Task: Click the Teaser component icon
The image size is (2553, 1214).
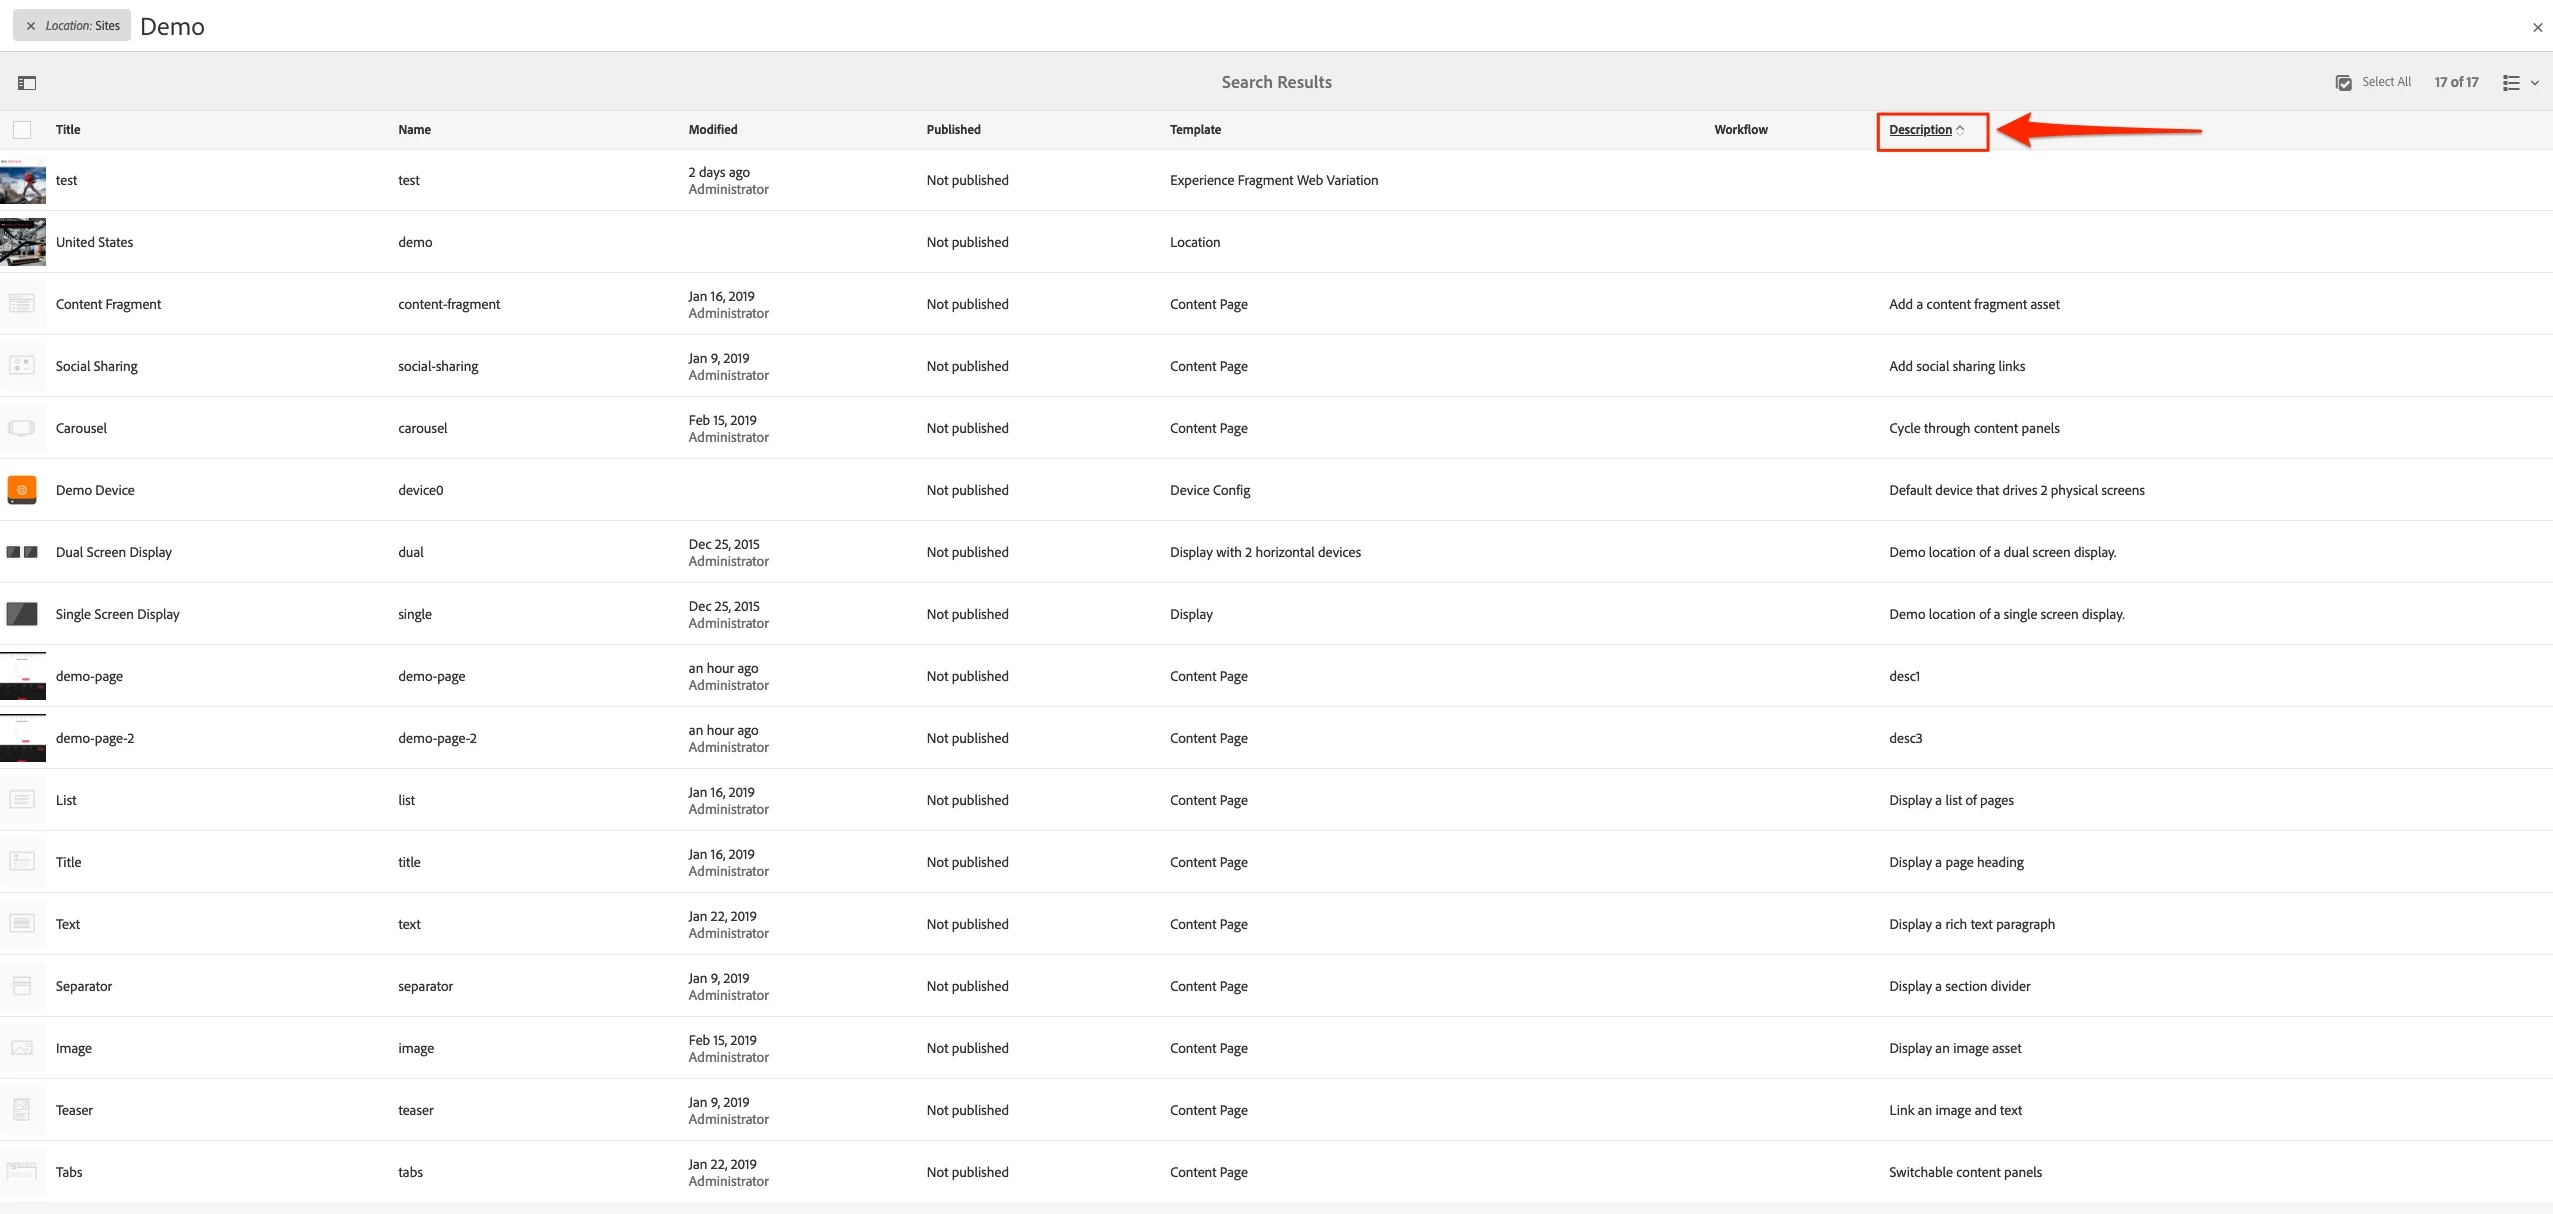Action: tap(22, 1110)
